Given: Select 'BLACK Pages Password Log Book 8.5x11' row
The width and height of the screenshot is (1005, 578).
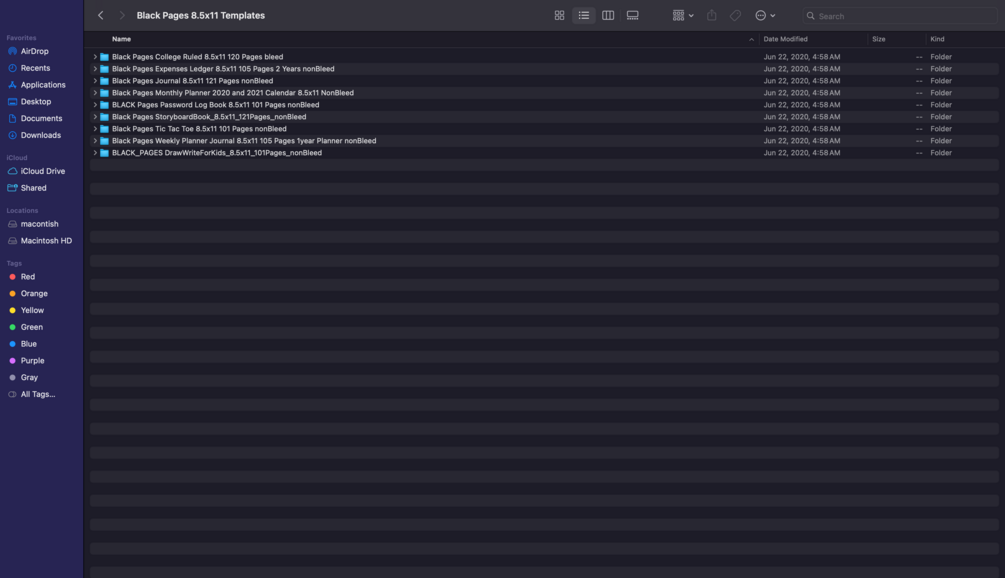Looking at the screenshot, I should 544,105.
